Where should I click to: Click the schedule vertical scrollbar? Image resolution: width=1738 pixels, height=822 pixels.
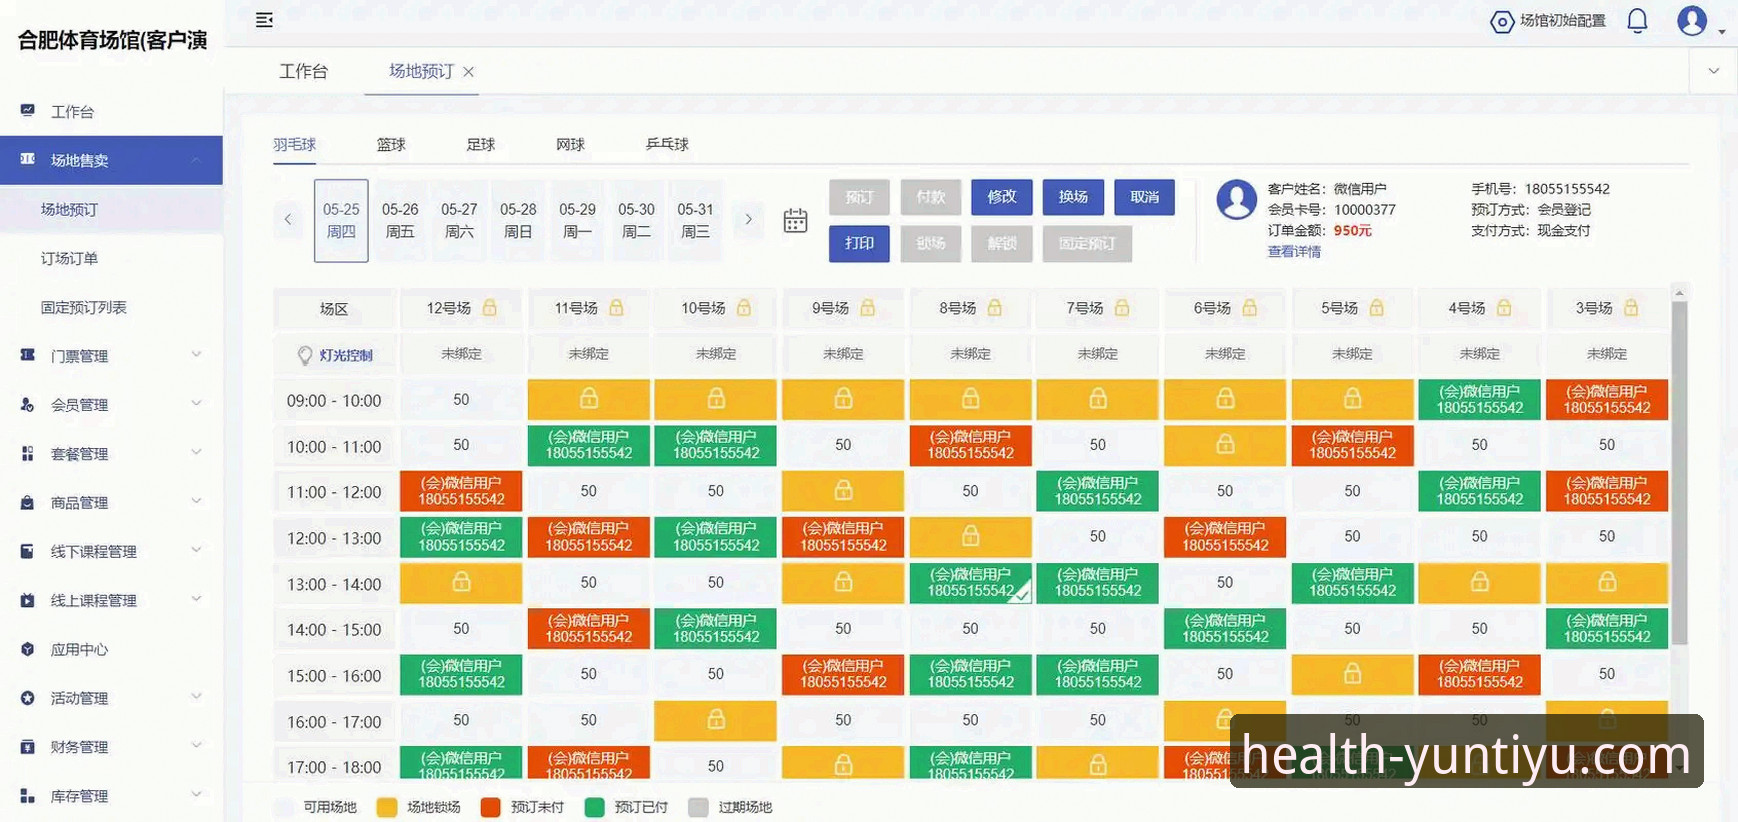(1680, 472)
